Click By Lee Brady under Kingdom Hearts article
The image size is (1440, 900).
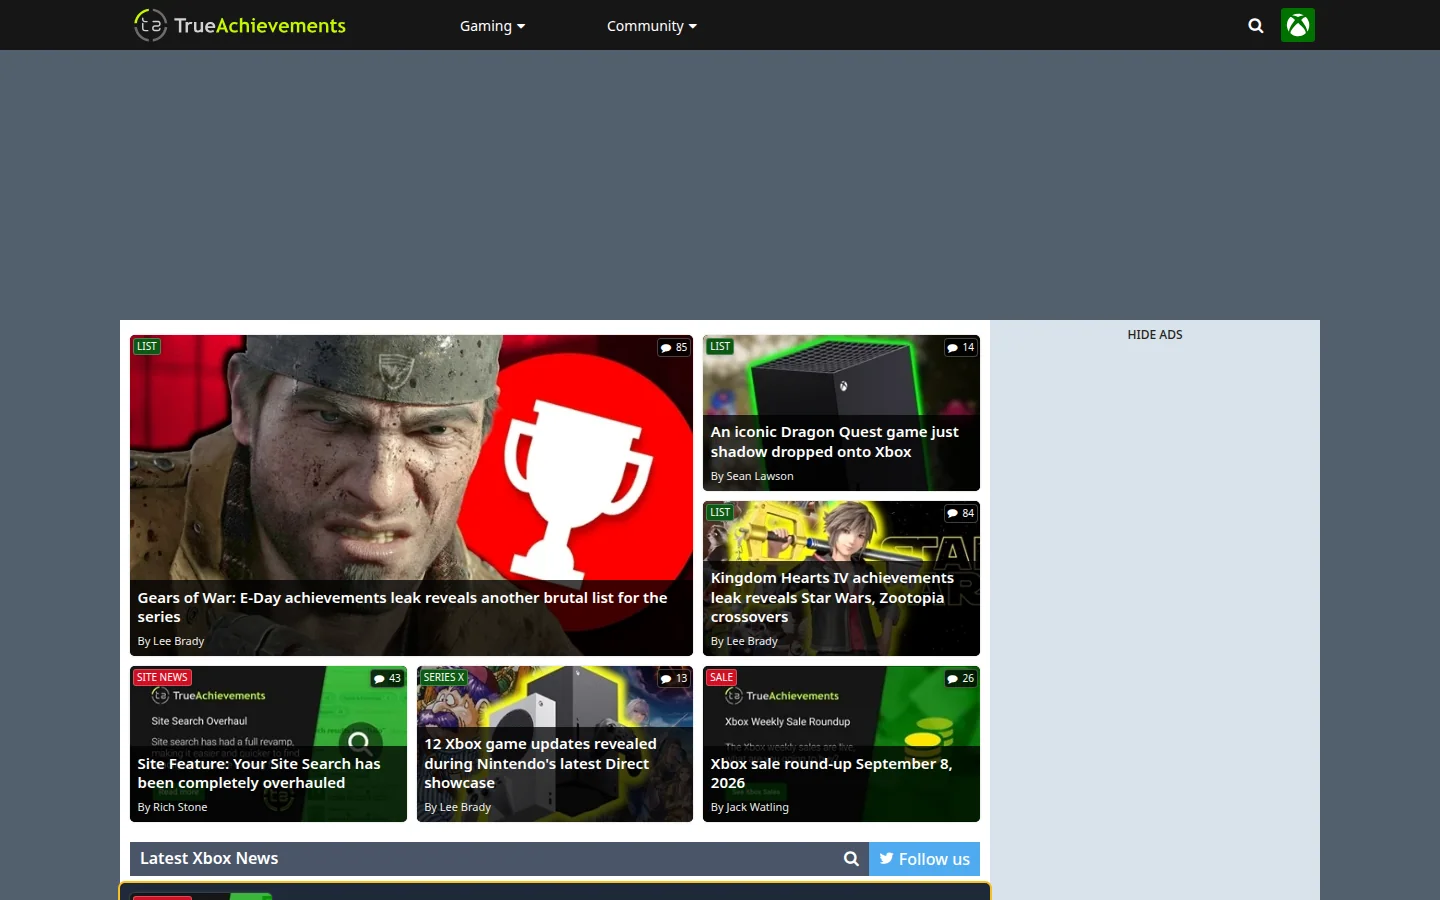(744, 641)
